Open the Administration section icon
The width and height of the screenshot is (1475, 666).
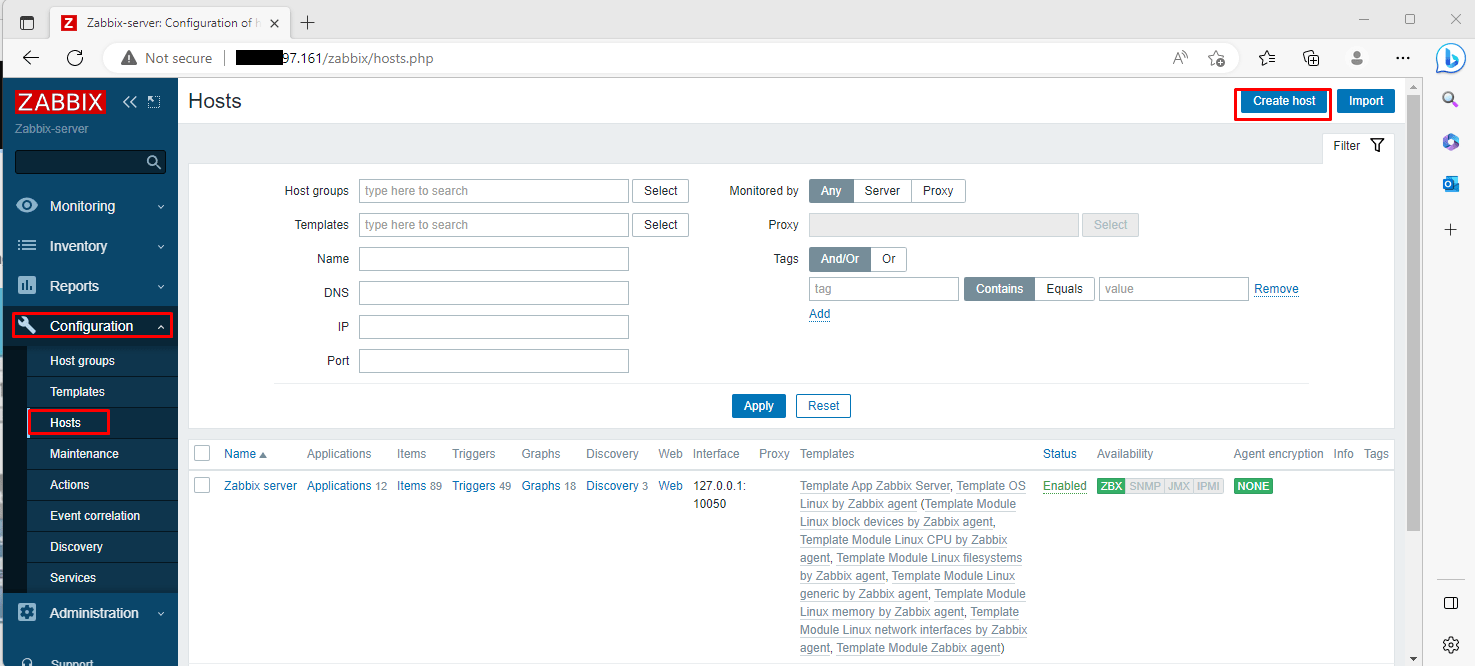click(27, 612)
